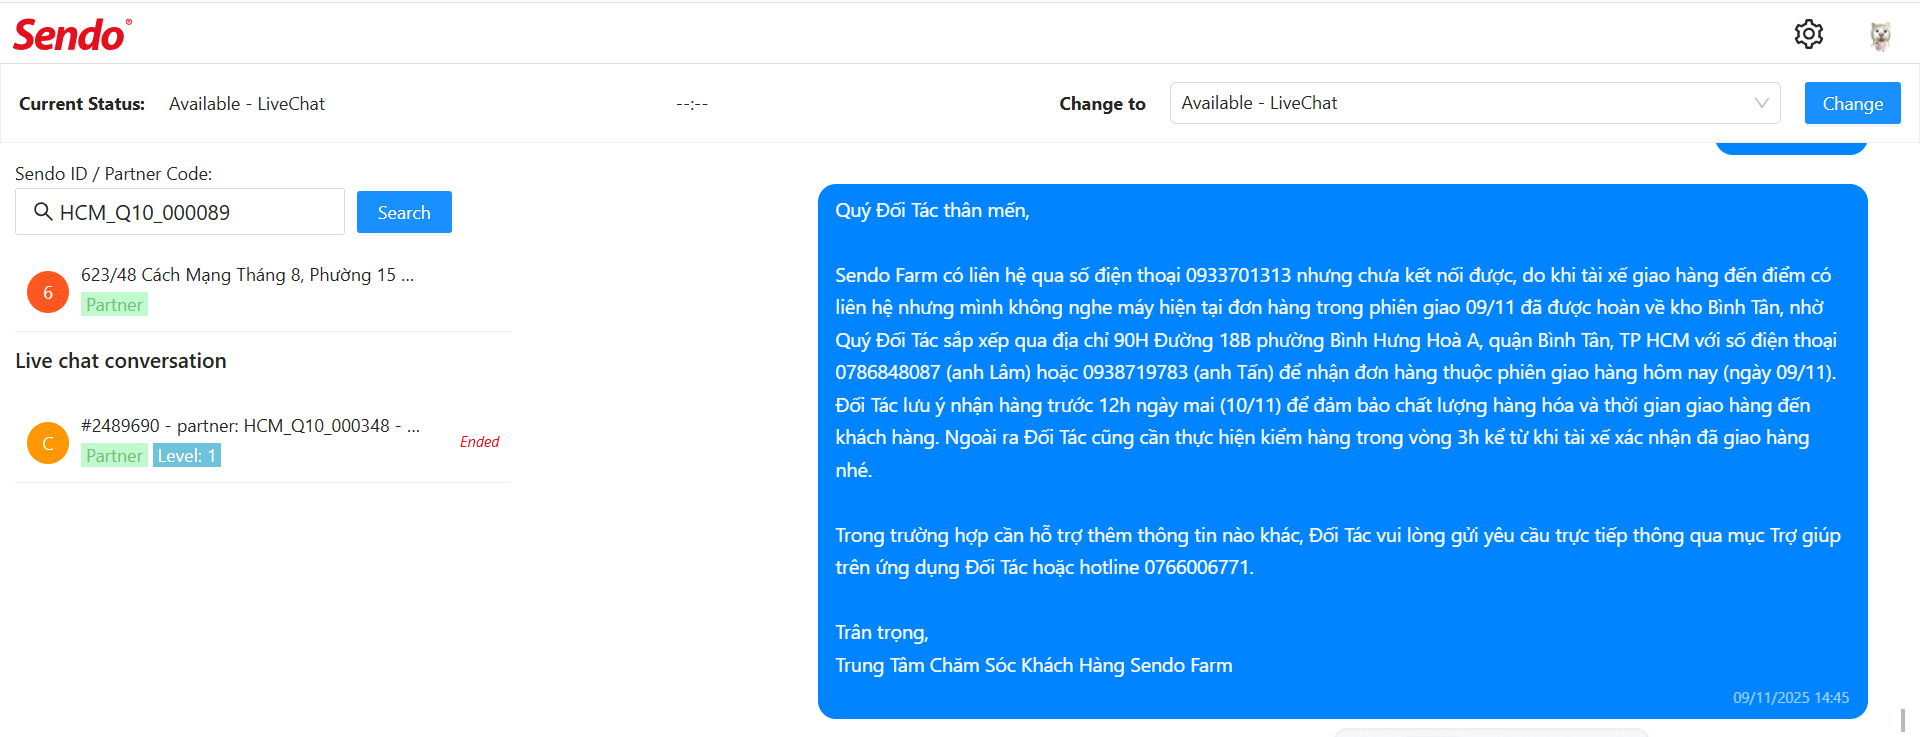Screen dimensions: 1920x737
Task: Click the signature Trung Tâm Chăm Sóc Khách Hàng
Action: pos(1033,666)
